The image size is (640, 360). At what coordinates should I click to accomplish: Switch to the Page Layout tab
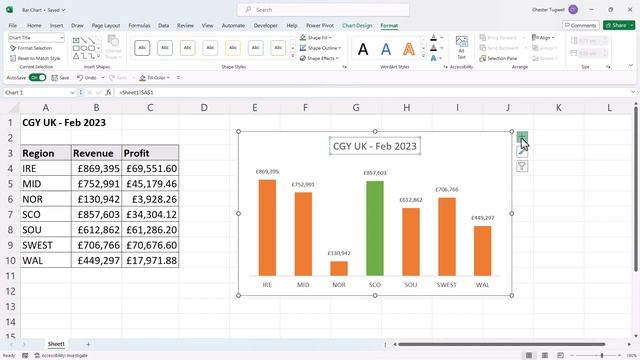(x=106, y=25)
